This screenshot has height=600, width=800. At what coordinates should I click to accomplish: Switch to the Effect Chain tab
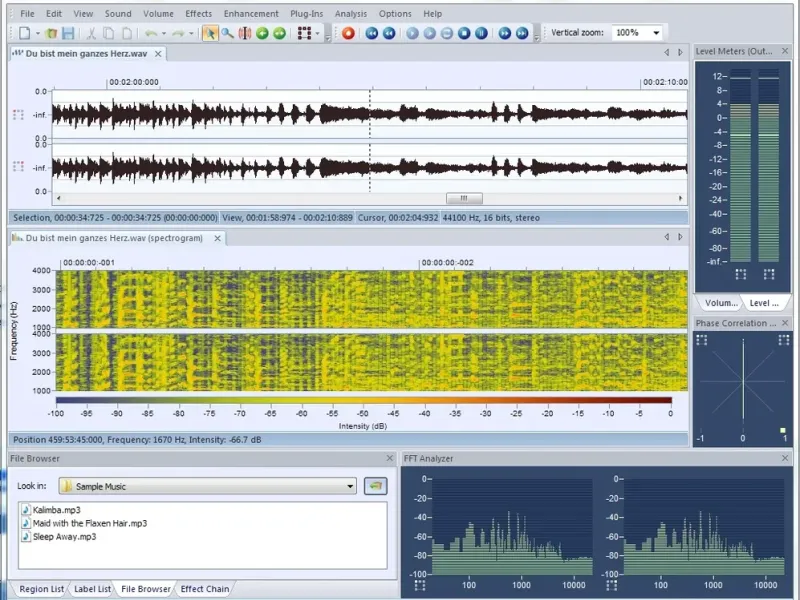coord(205,589)
